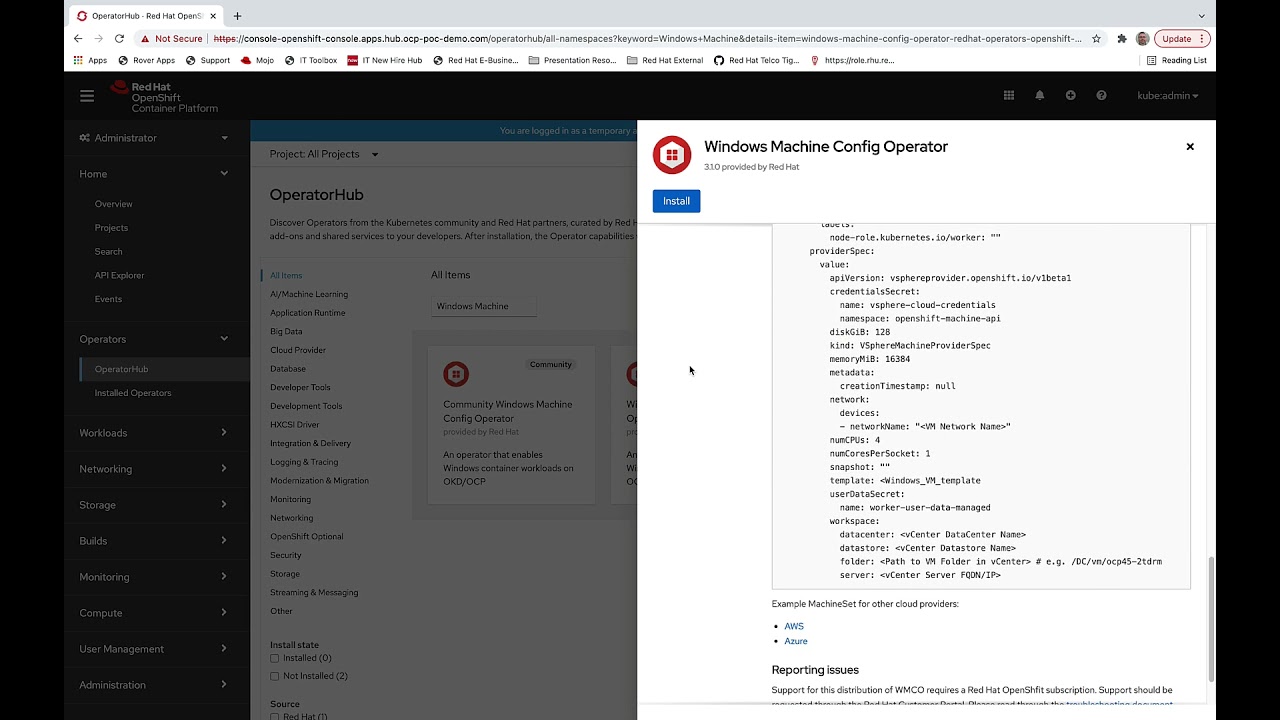Select the Streaming & Messaging category
Viewport: 1280px width, 720px height.
[314, 592]
